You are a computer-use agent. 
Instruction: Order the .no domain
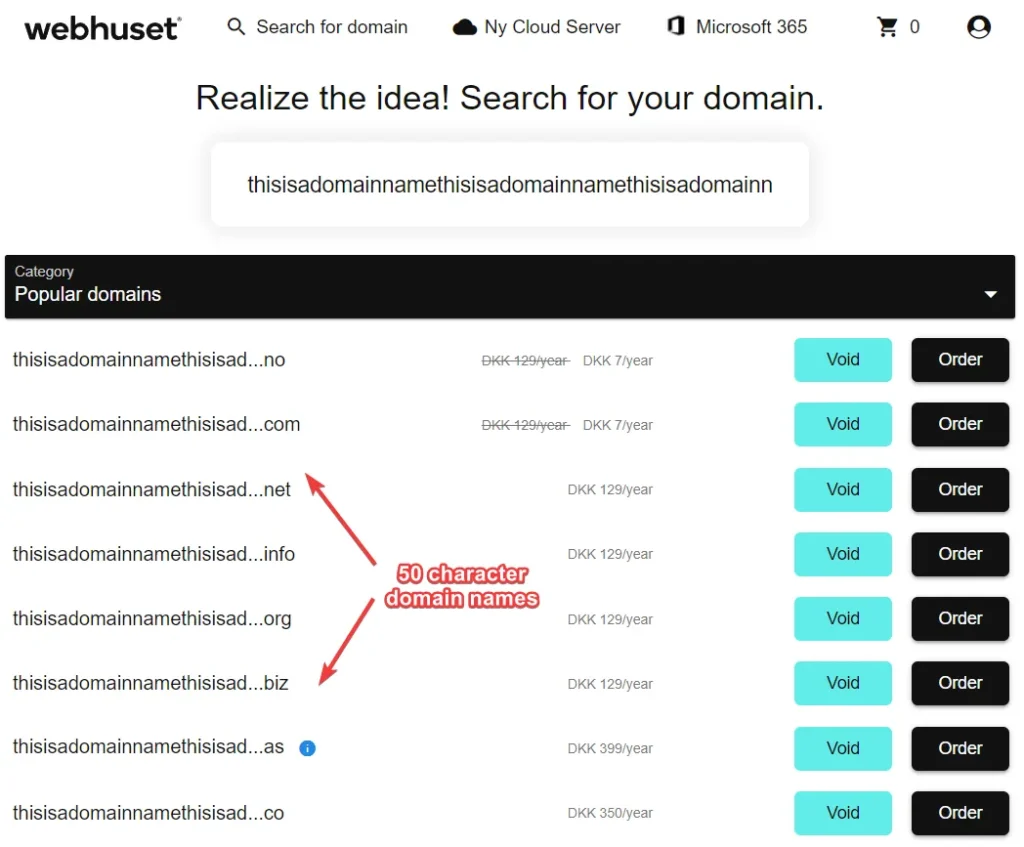click(959, 359)
